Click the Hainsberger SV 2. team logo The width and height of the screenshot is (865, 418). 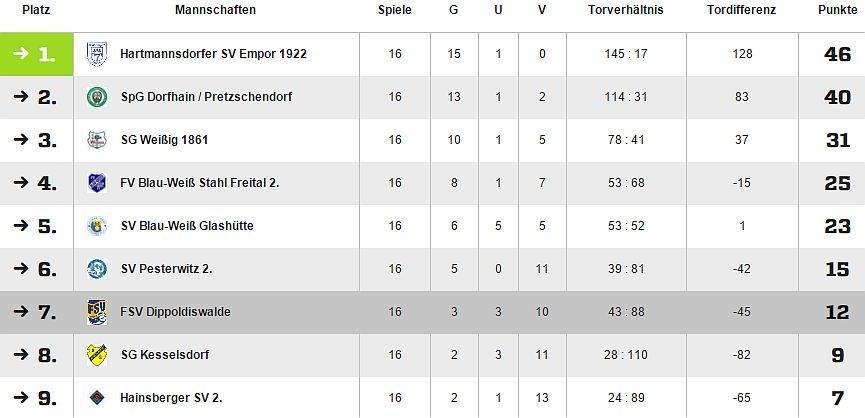pos(96,398)
